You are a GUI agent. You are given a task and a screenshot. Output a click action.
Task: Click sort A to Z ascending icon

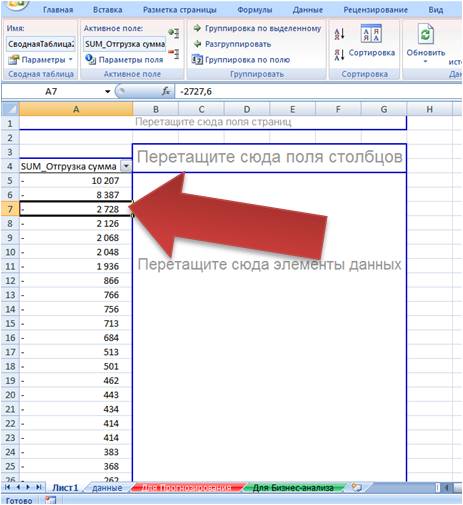(339, 34)
